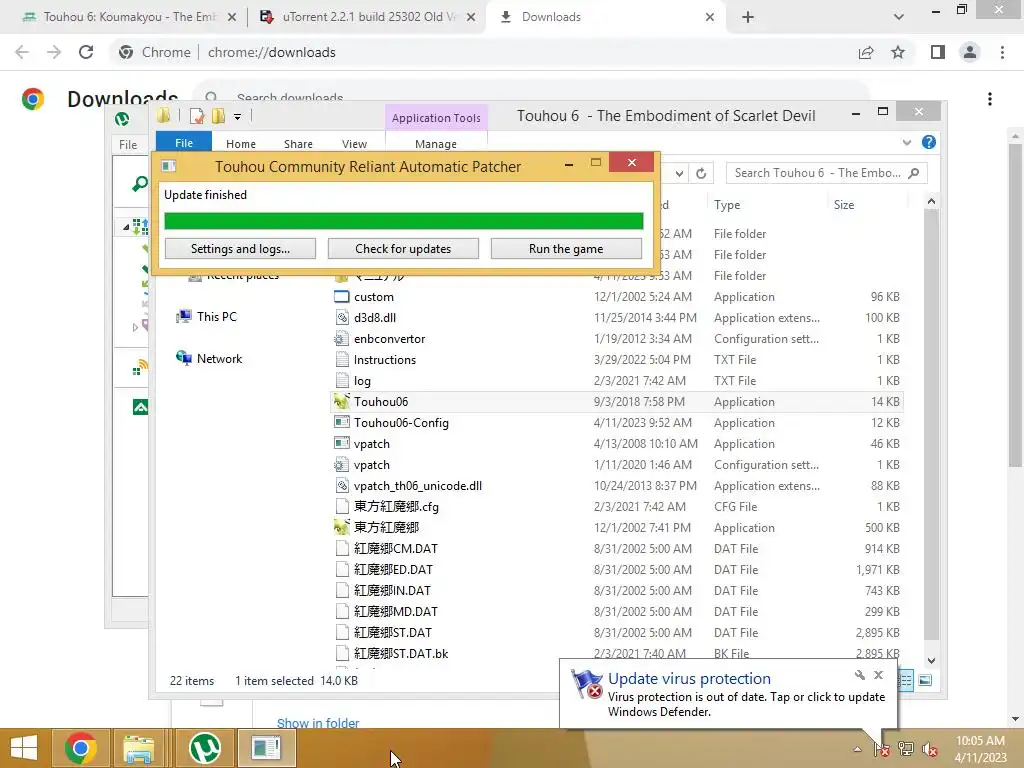
Task: Click the muted volume tray icon
Action: tap(930, 749)
